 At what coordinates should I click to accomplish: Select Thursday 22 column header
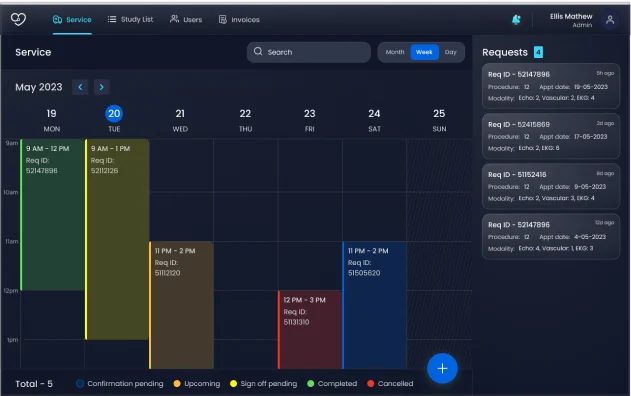pos(245,120)
